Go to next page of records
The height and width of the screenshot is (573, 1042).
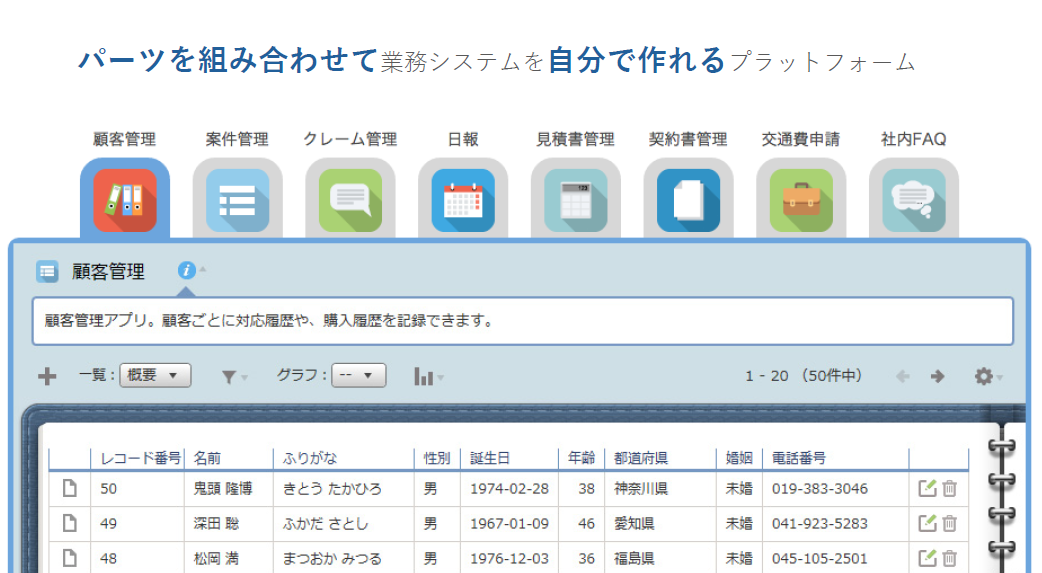click(937, 377)
